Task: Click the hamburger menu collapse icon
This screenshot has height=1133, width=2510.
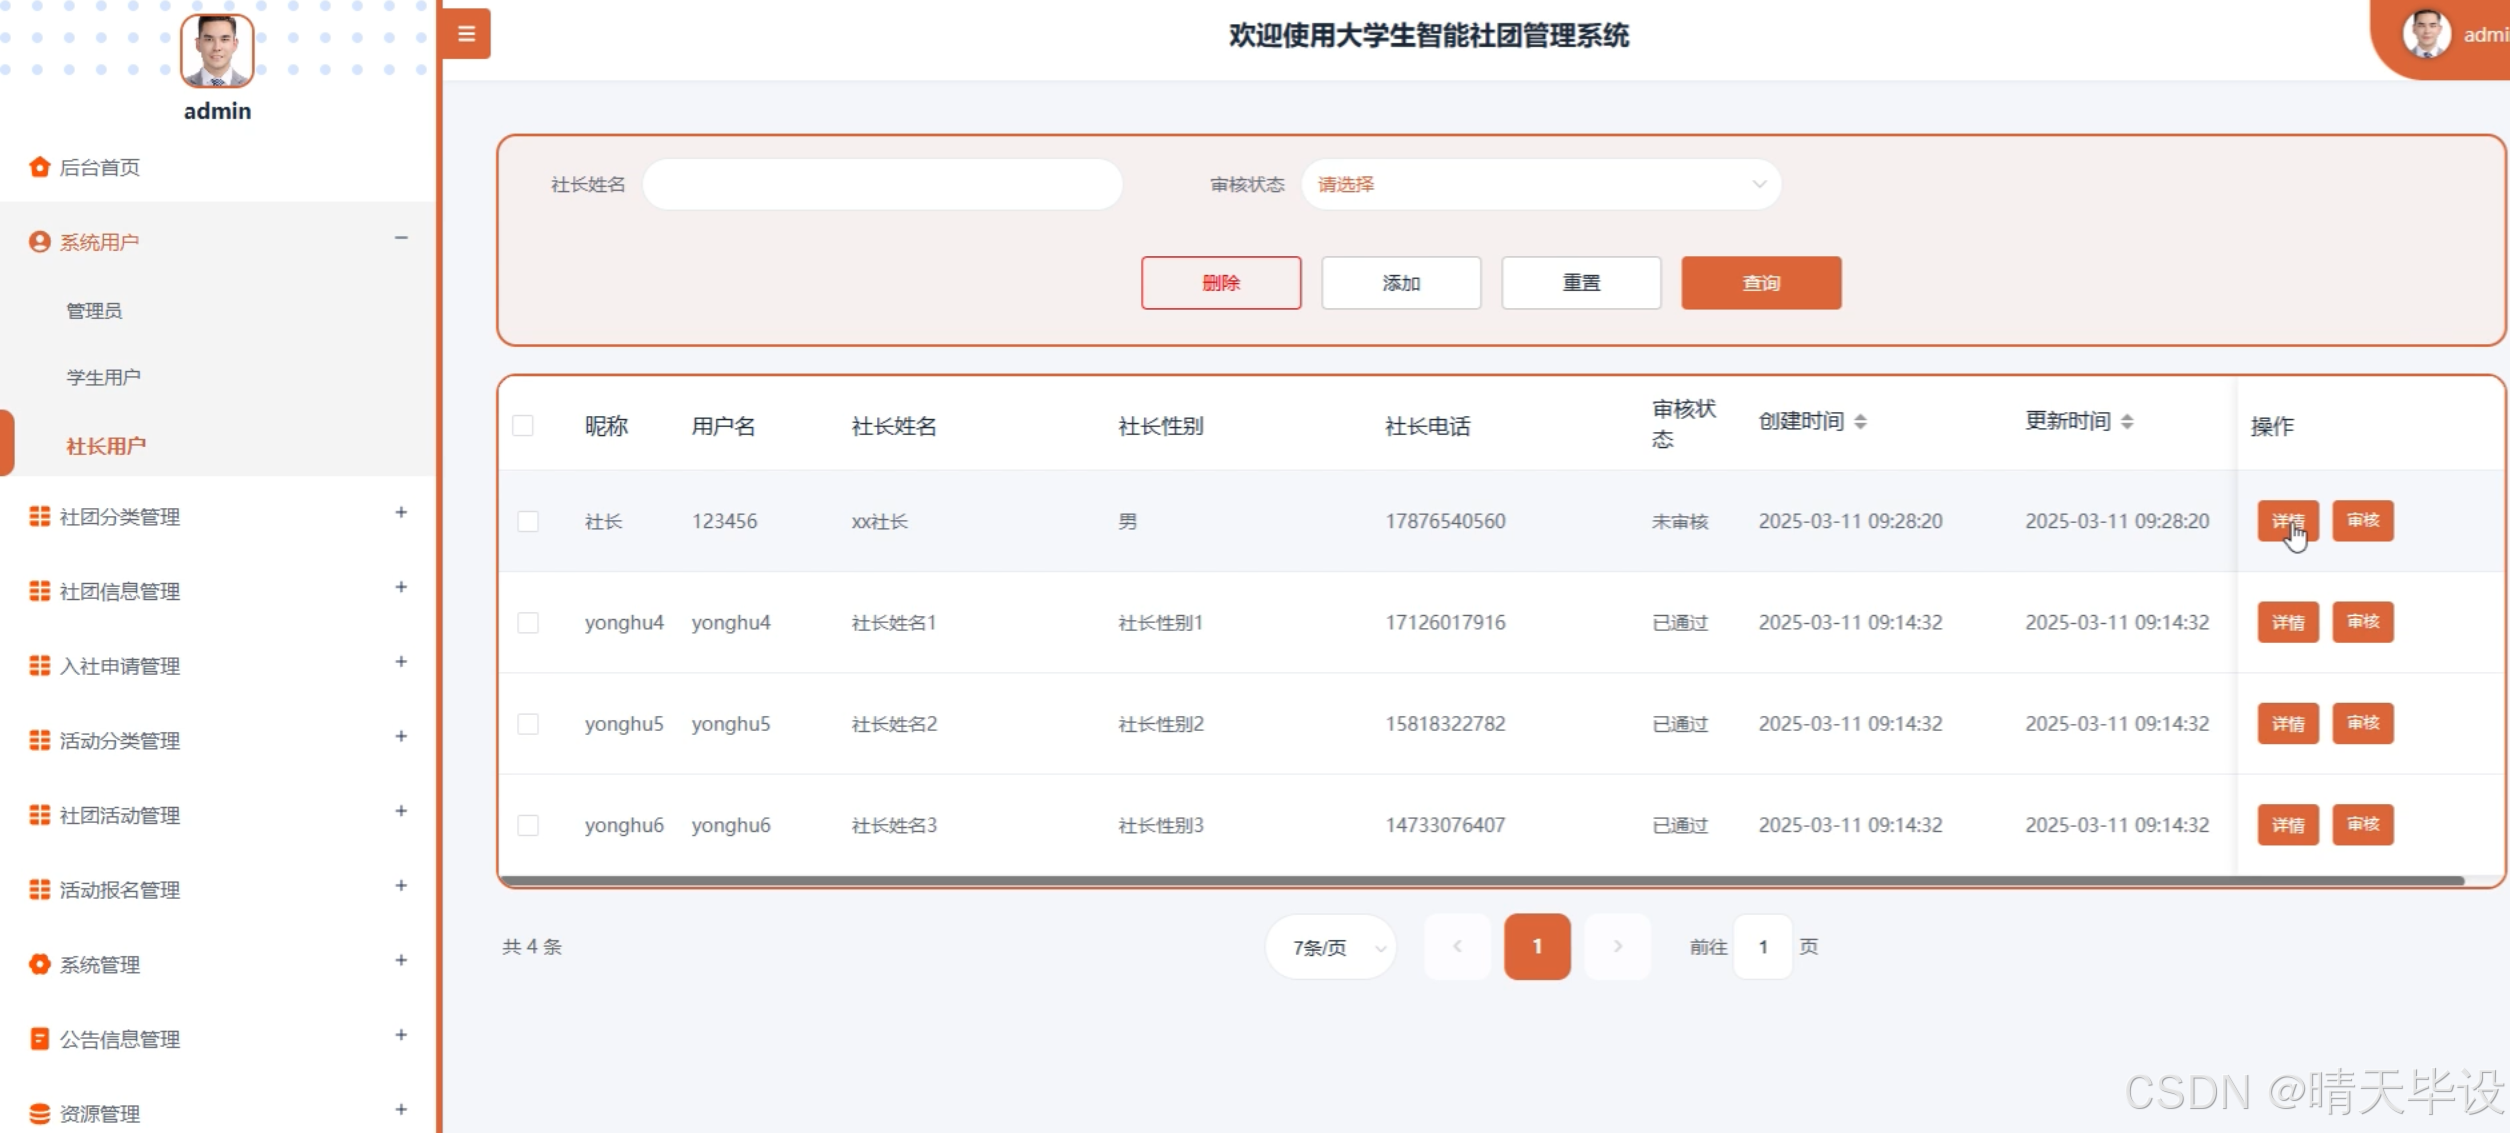Action: [466, 34]
